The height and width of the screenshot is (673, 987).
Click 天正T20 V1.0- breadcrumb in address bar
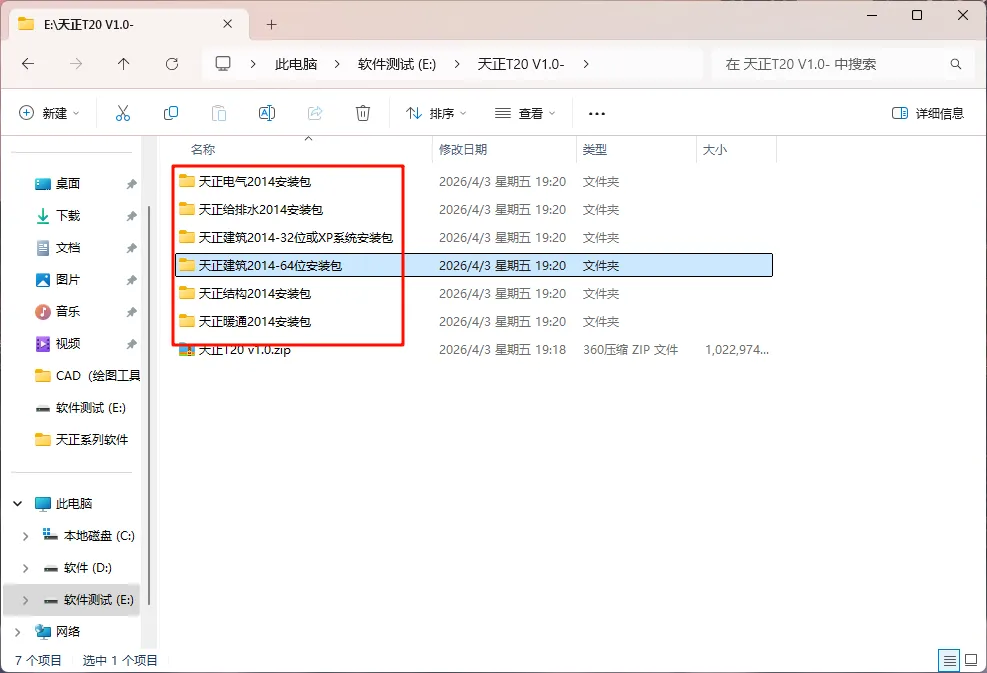pyautogui.click(x=521, y=64)
